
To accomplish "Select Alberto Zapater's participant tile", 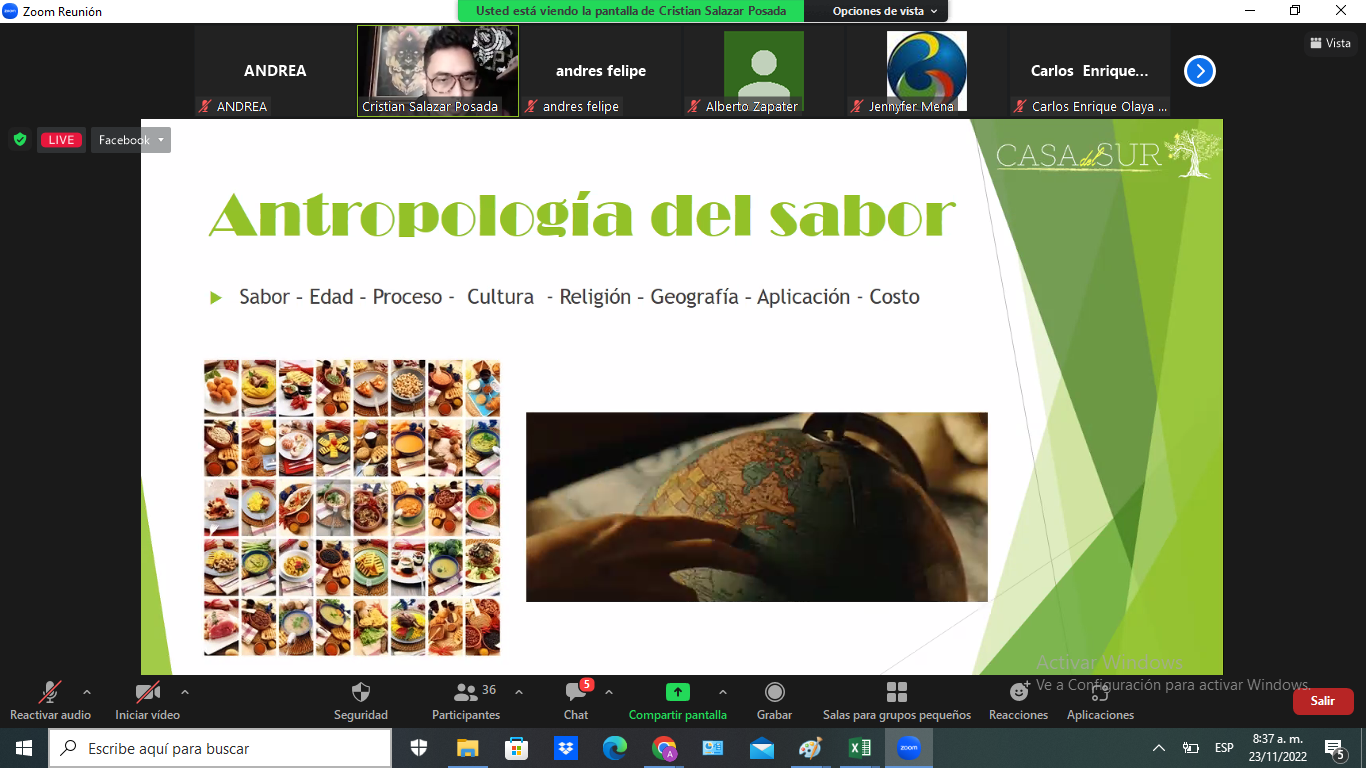I will [764, 72].
